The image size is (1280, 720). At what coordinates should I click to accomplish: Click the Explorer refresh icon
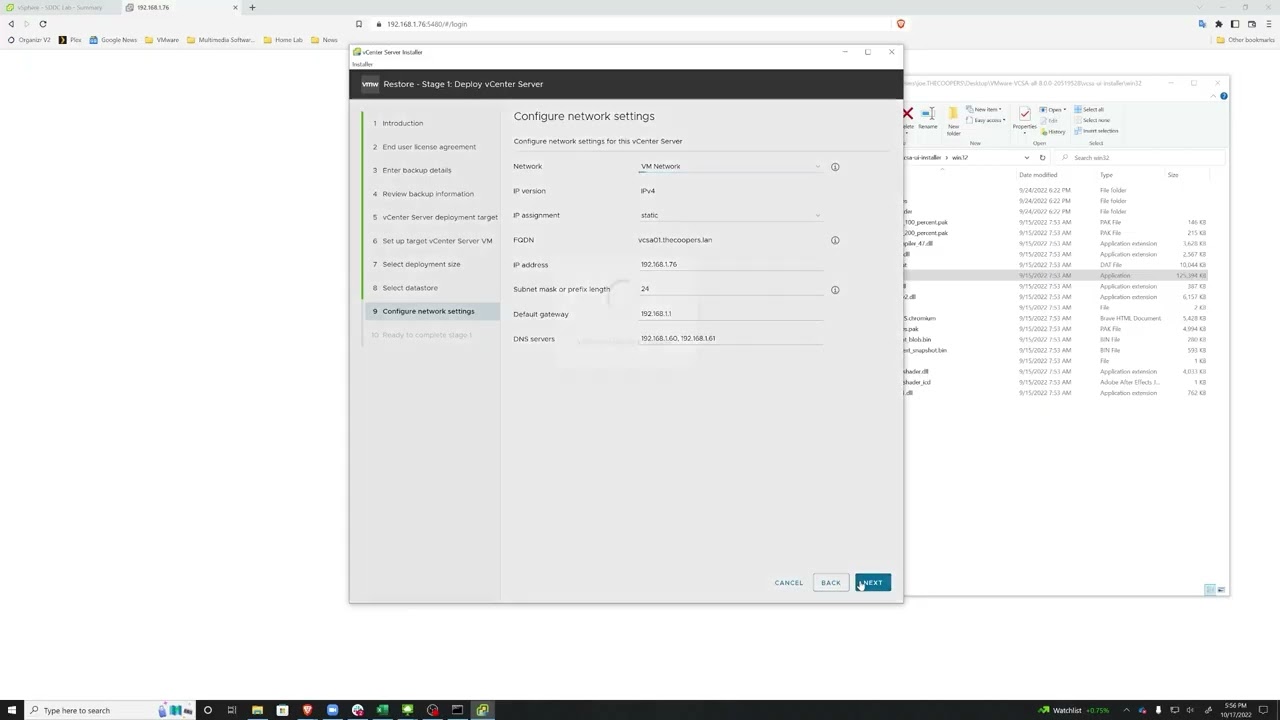1042,158
